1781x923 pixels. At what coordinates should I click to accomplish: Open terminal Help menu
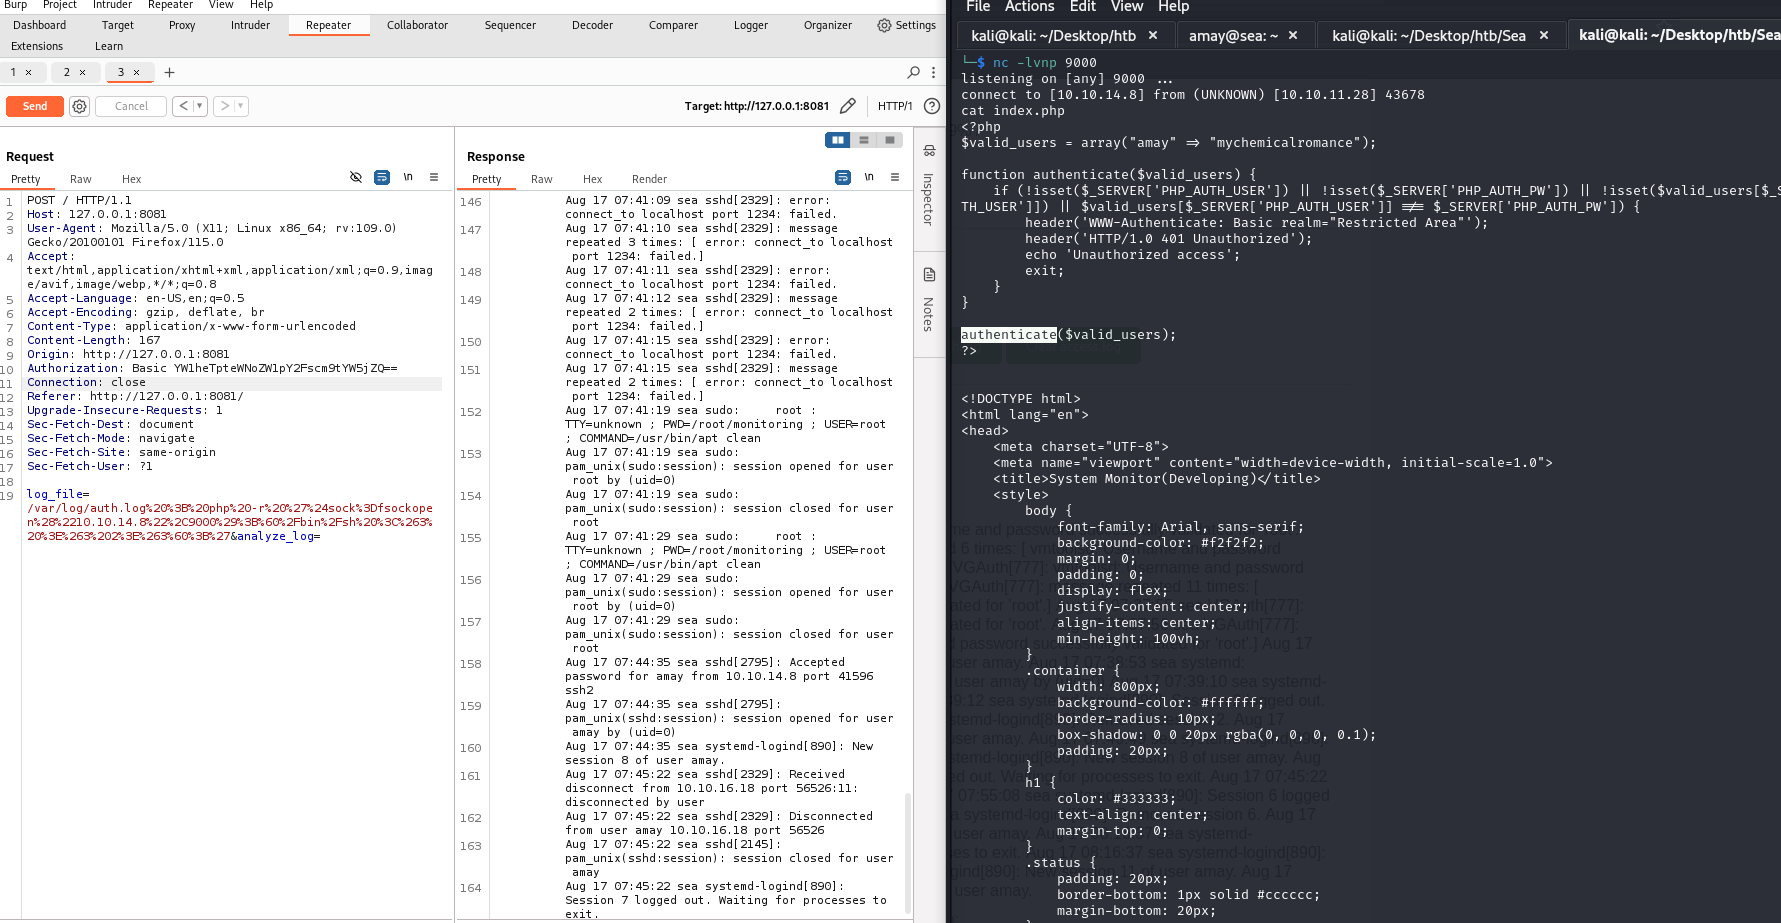click(1173, 7)
